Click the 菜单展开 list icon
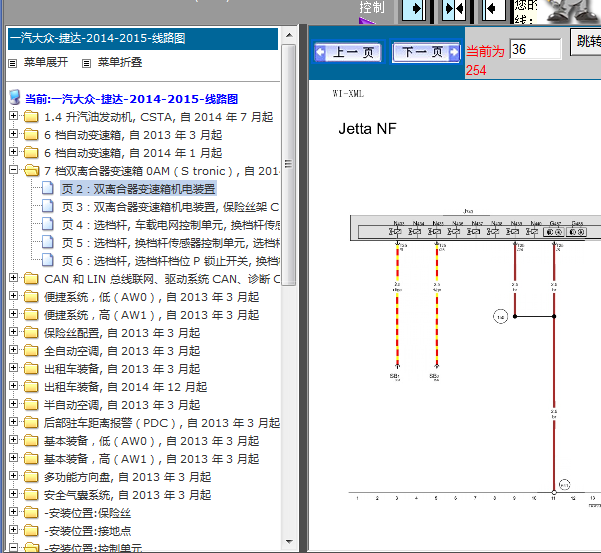Image resolution: width=601 pixels, height=553 pixels. [13, 63]
